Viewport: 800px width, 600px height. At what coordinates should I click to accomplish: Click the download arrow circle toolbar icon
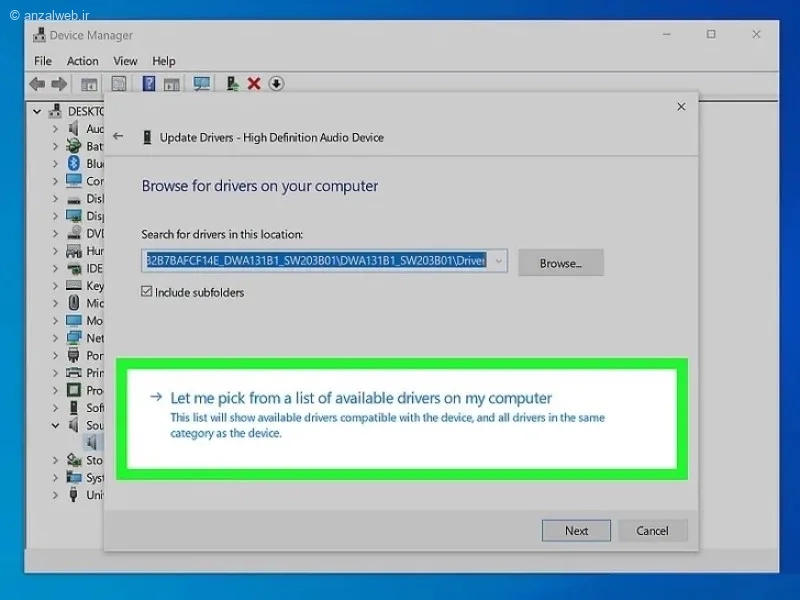276,84
